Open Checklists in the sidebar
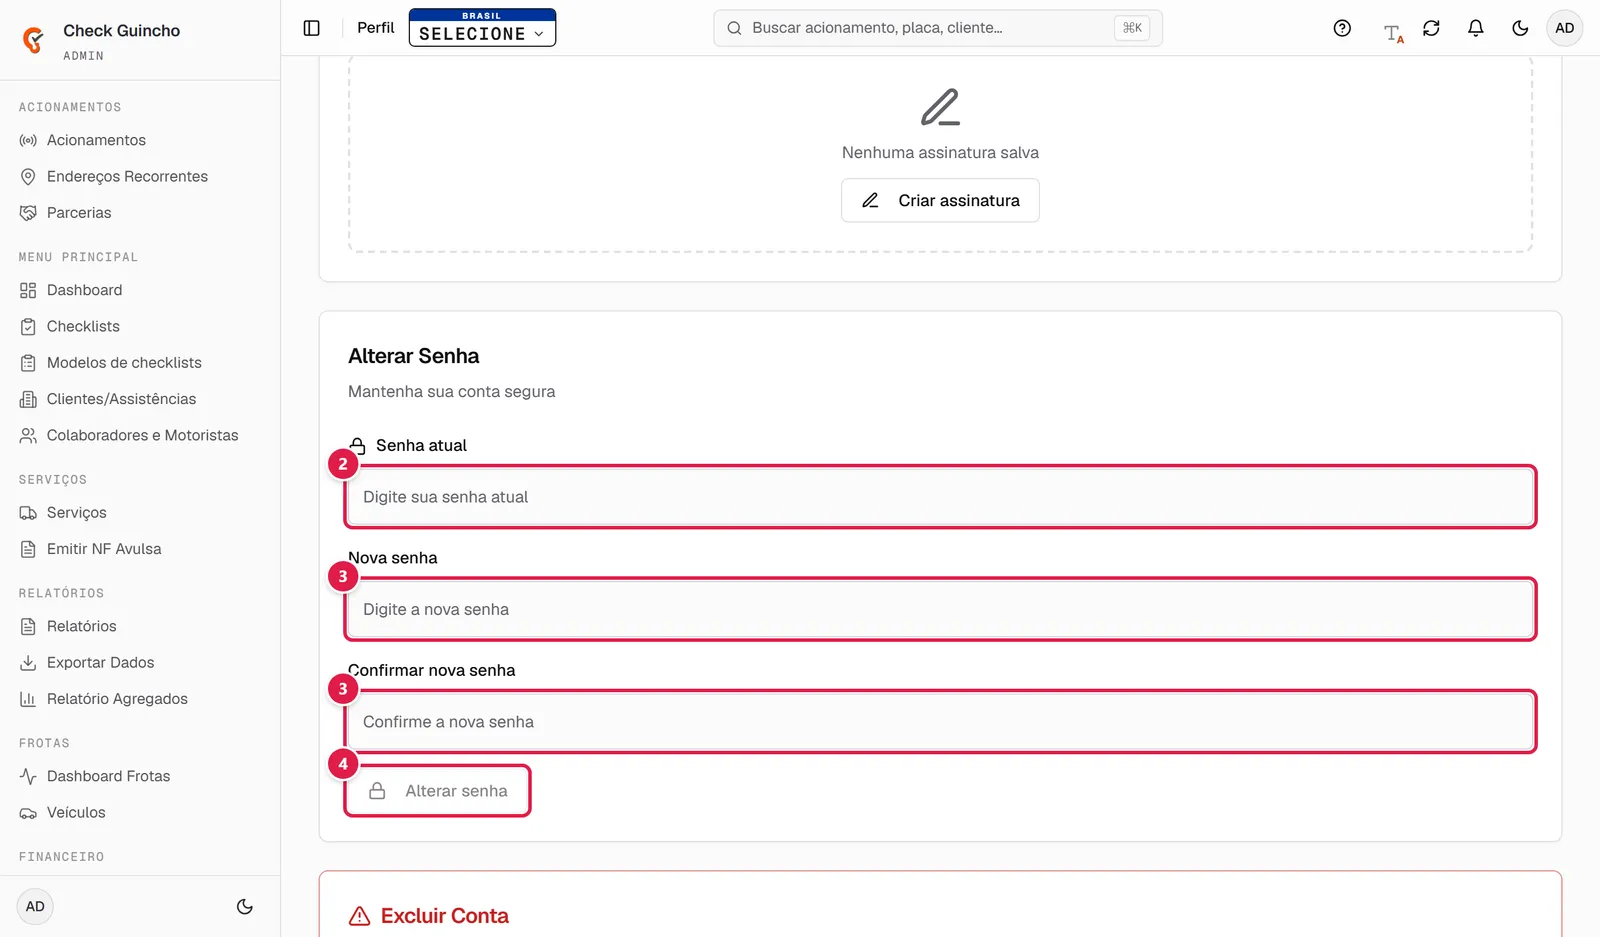Screen dimensions: 1600x937 click(x=83, y=326)
